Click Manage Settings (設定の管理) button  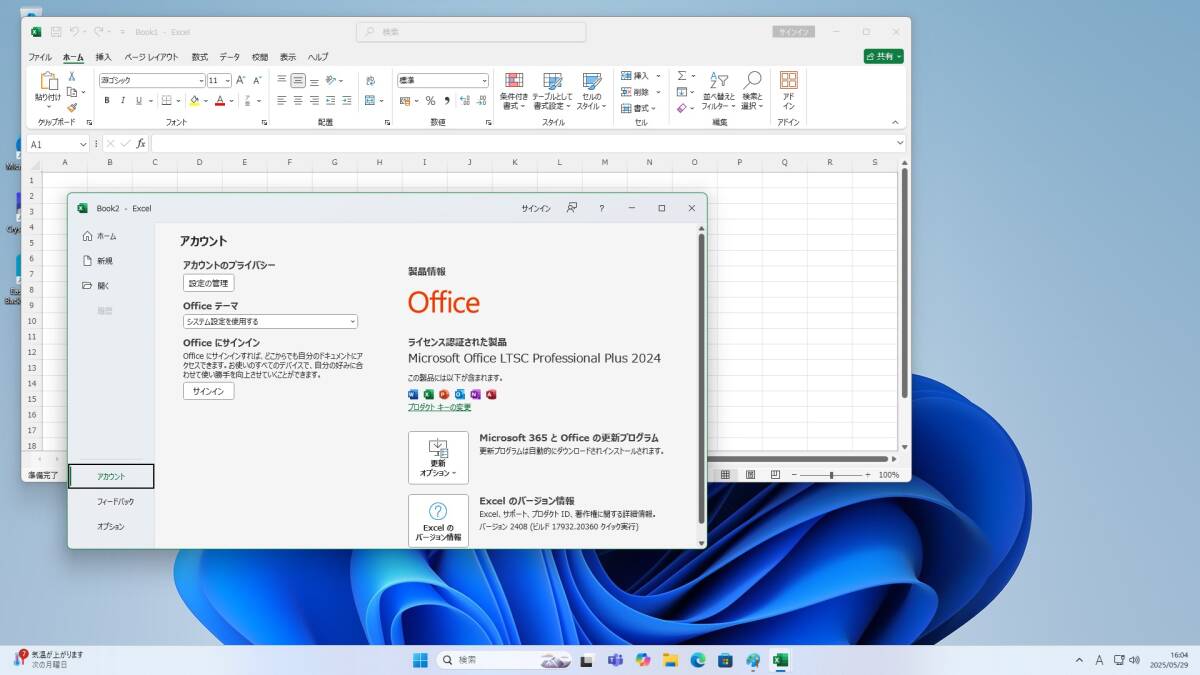point(208,283)
